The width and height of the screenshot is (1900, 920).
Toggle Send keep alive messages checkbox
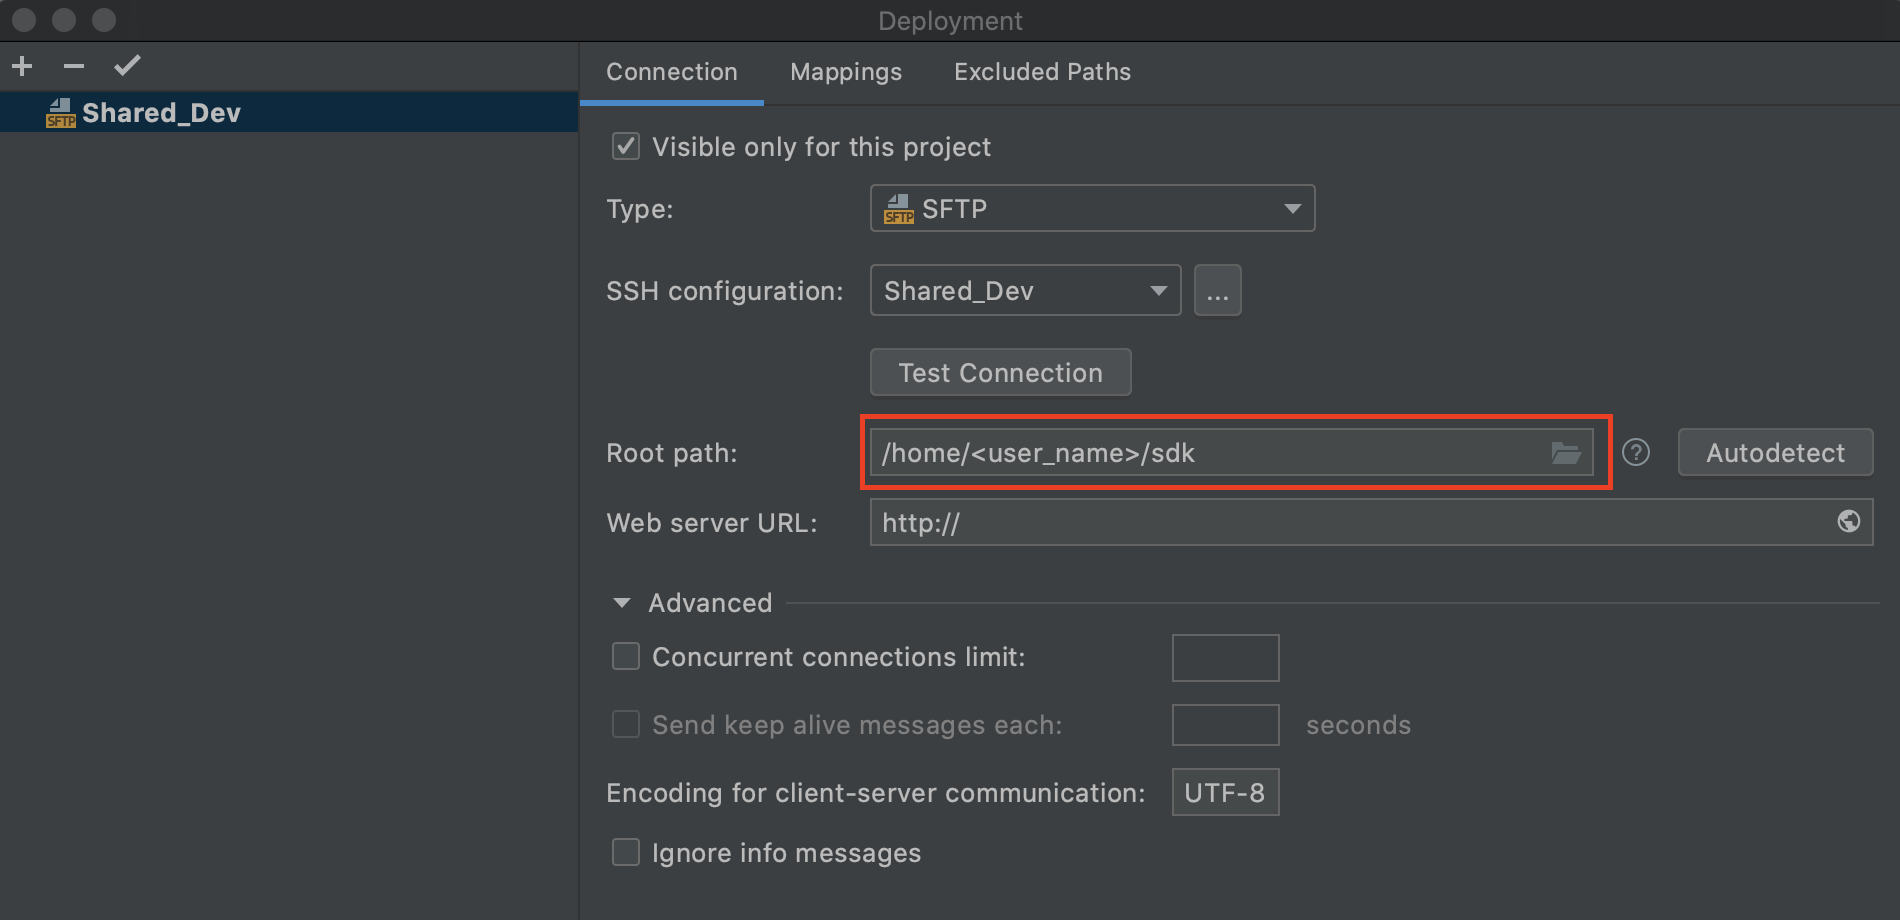(626, 724)
